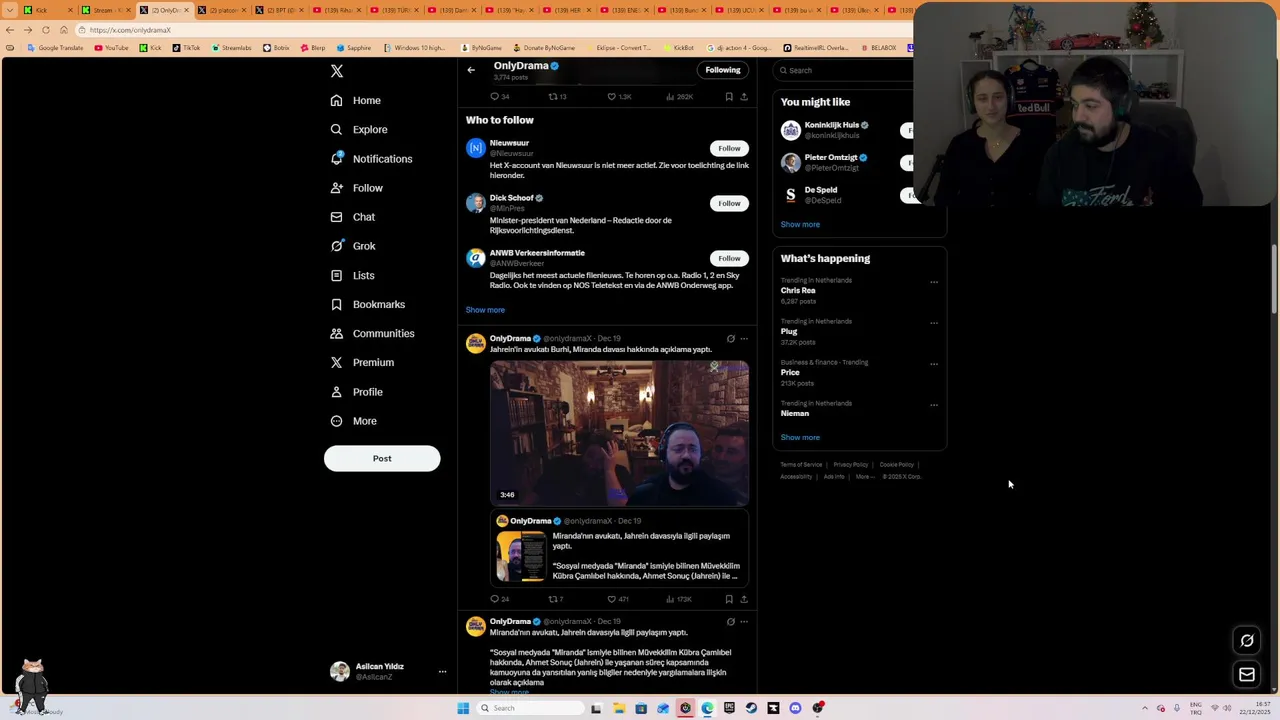Click the Post button
This screenshot has width=1280, height=720.
click(x=382, y=458)
